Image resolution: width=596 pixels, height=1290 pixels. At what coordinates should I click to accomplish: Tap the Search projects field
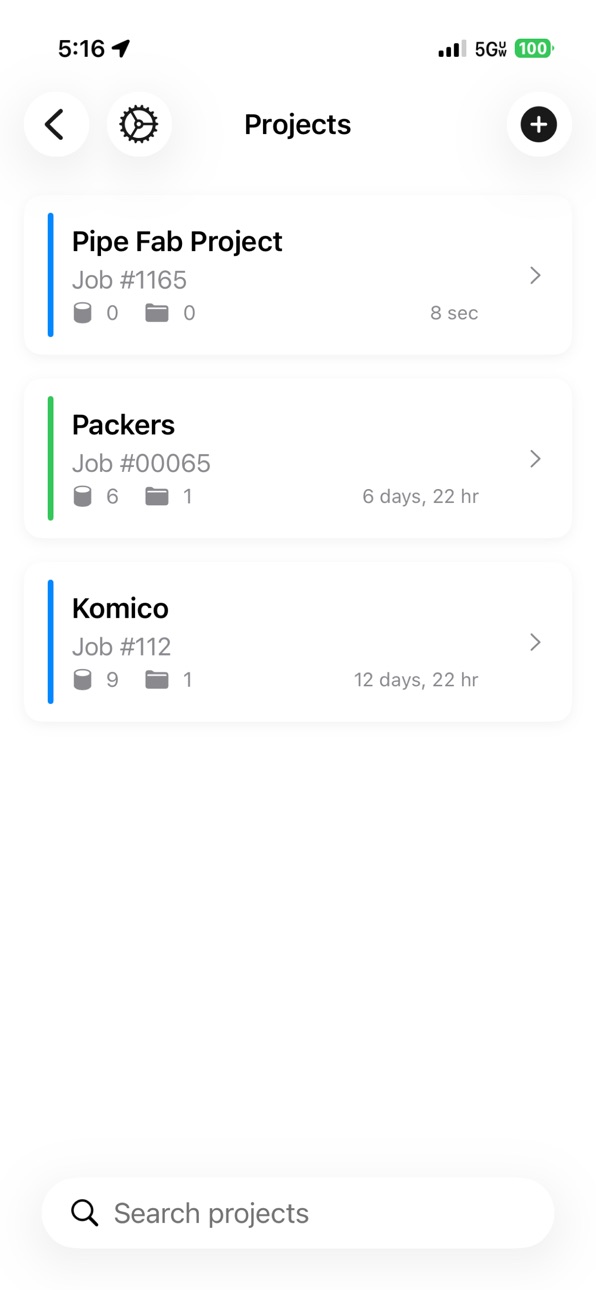(x=298, y=1213)
